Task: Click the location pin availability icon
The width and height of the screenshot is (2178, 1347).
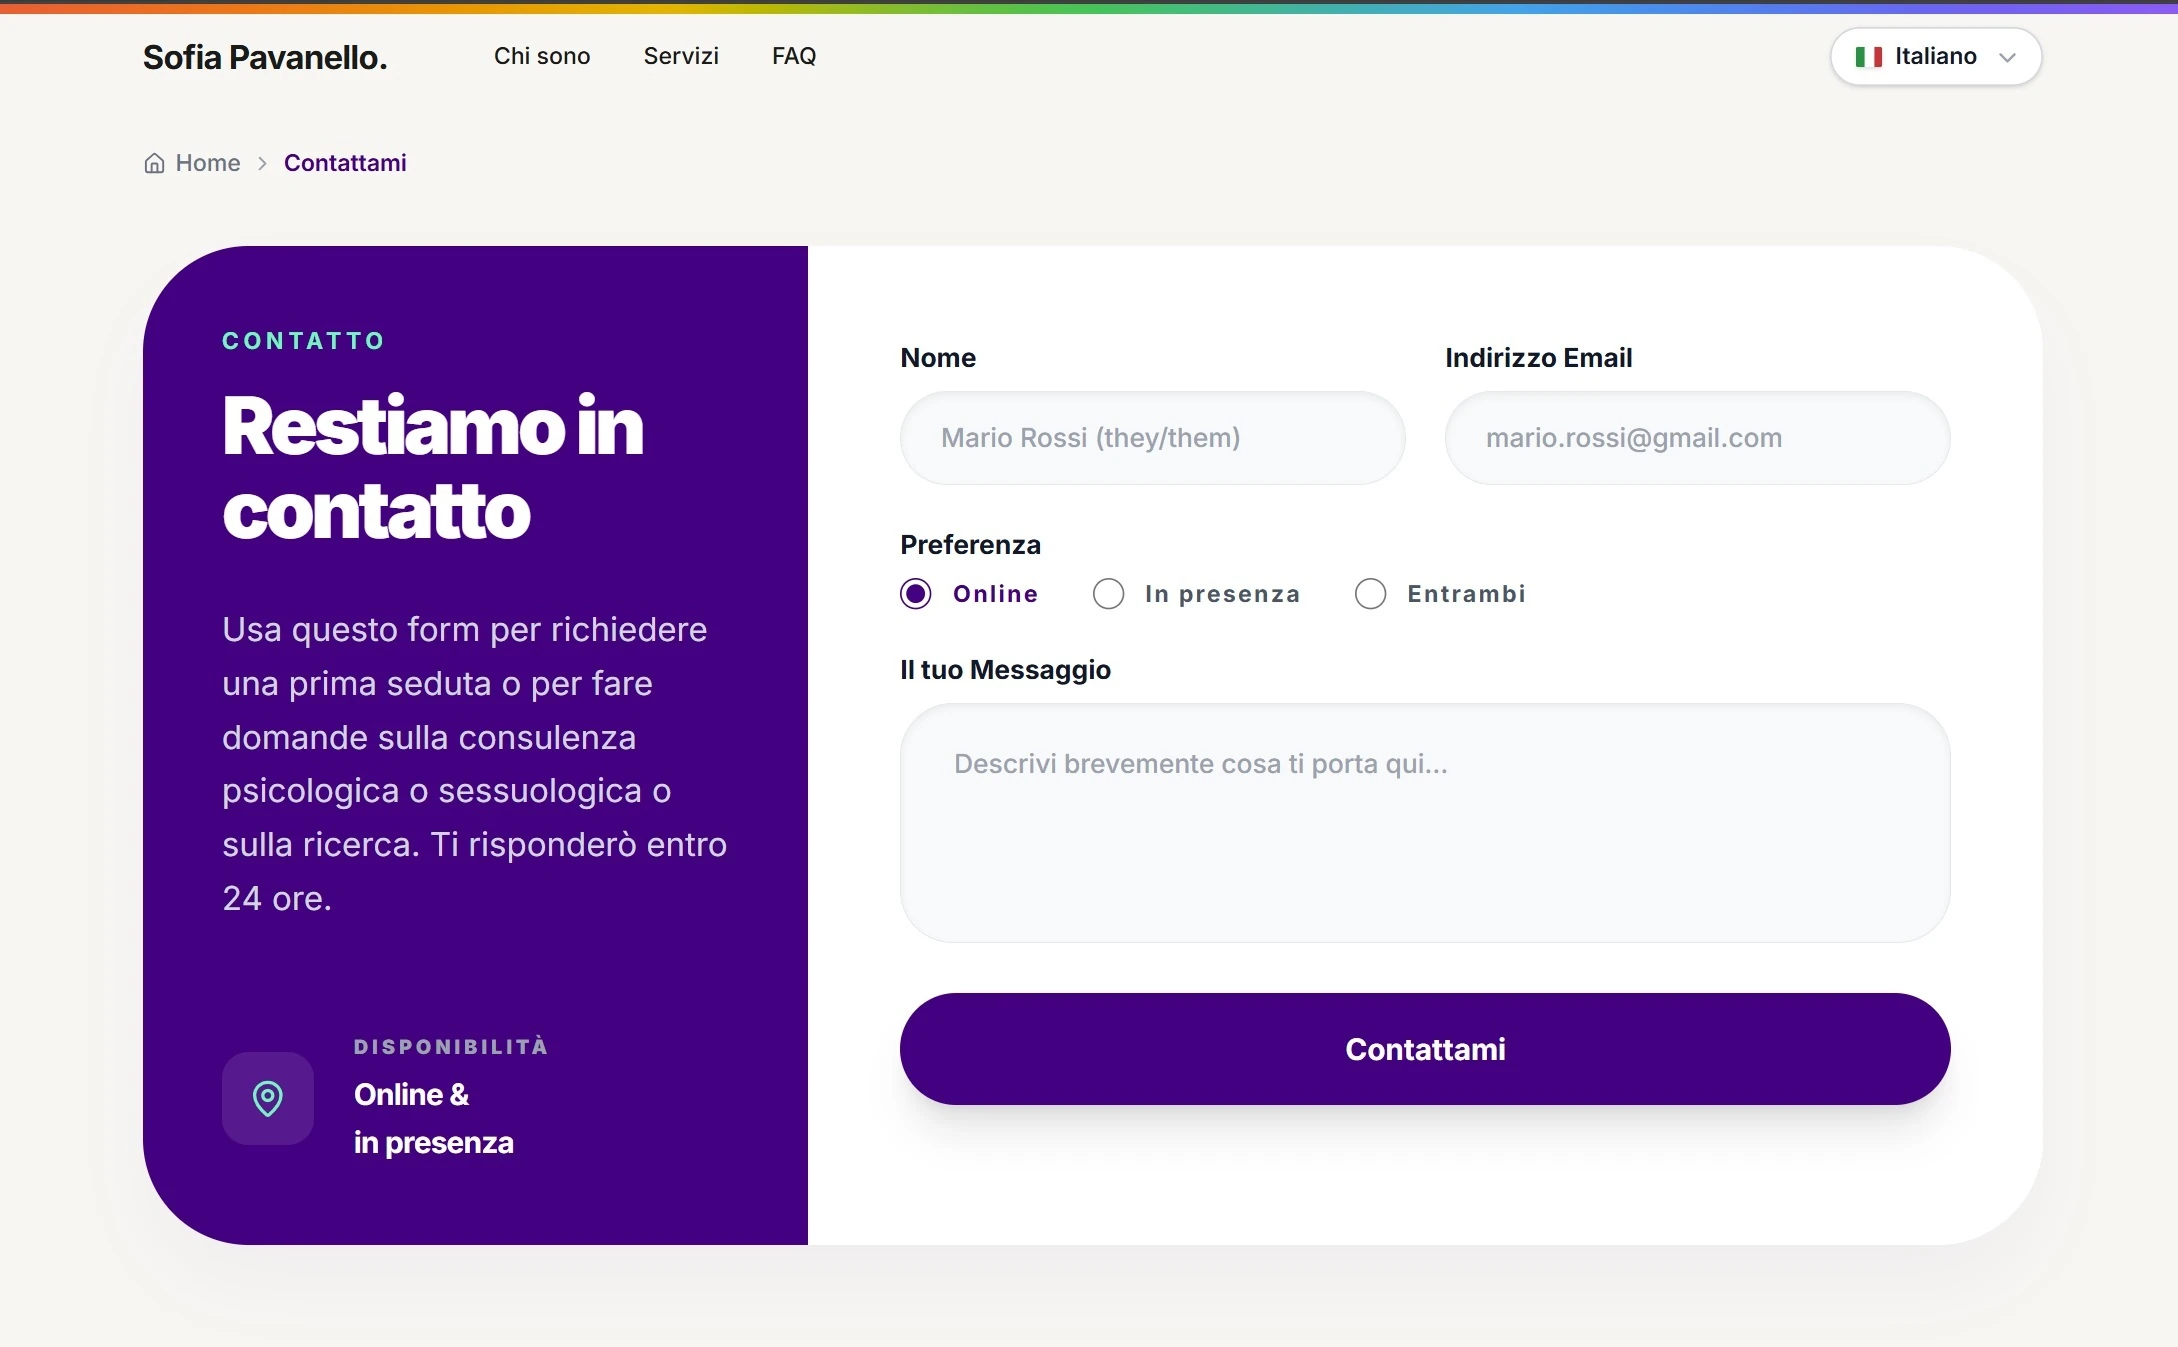Action: pos(268,1098)
